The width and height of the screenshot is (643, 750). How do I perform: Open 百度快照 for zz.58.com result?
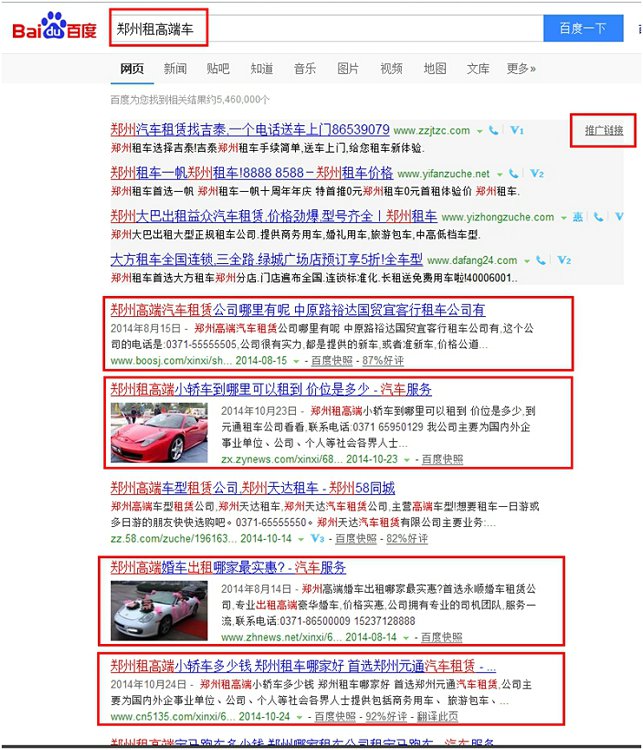coord(355,539)
